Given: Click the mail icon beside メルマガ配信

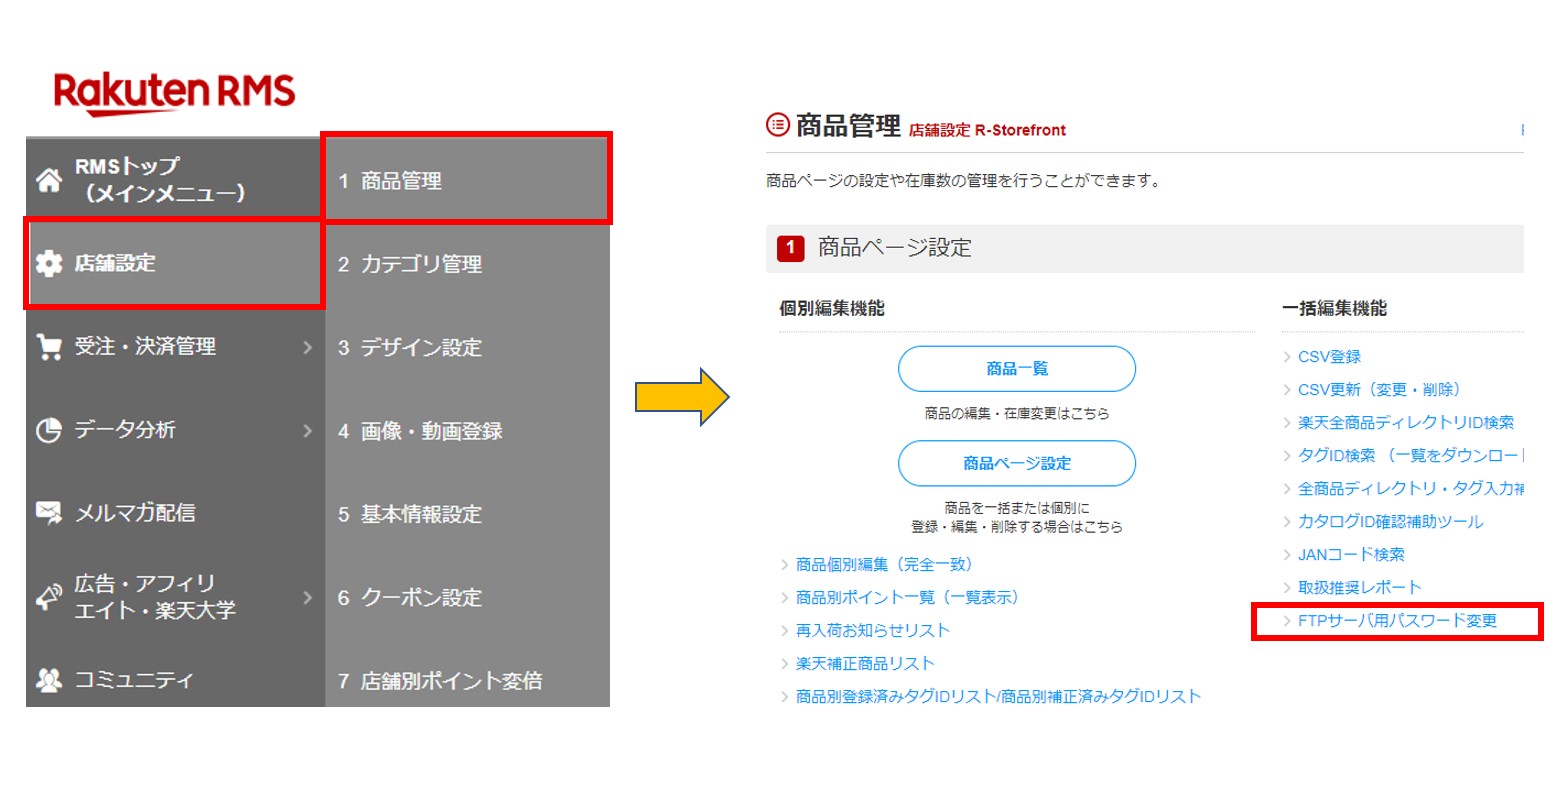Looking at the screenshot, I should [x=49, y=513].
